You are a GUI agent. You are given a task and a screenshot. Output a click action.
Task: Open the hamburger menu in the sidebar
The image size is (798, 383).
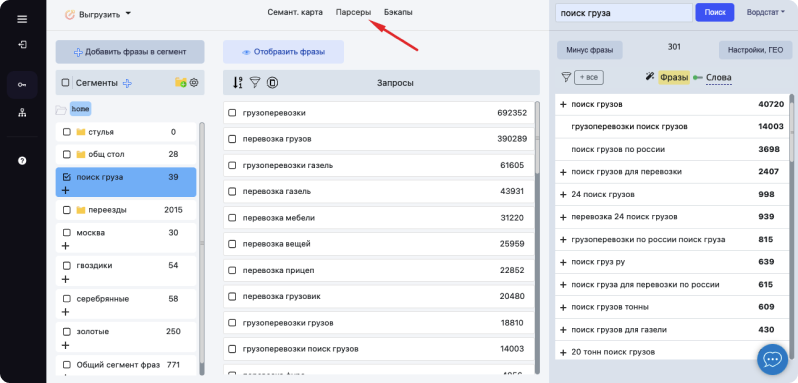[x=22, y=19]
